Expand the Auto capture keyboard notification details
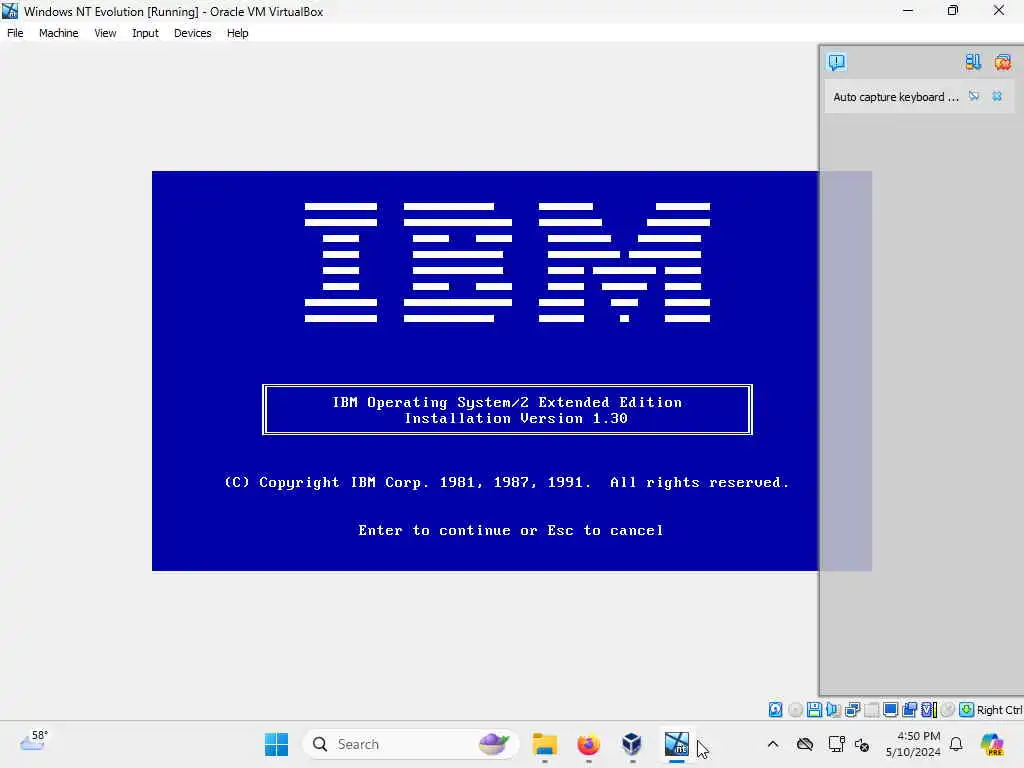 [x=974, y=97]
